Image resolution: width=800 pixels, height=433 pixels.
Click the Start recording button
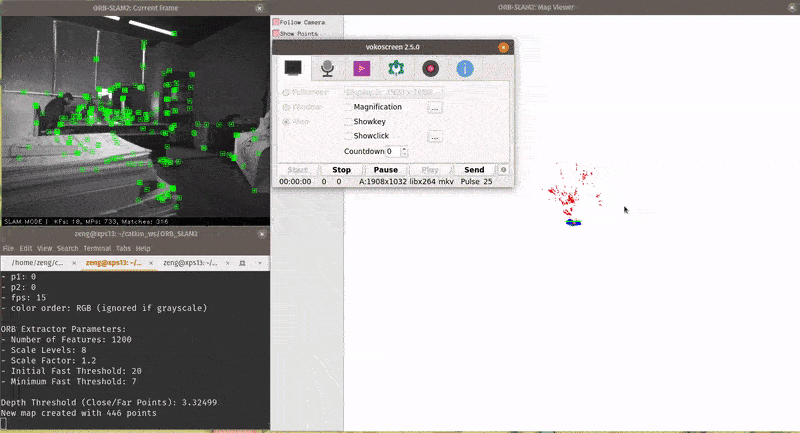coord(297,170)
